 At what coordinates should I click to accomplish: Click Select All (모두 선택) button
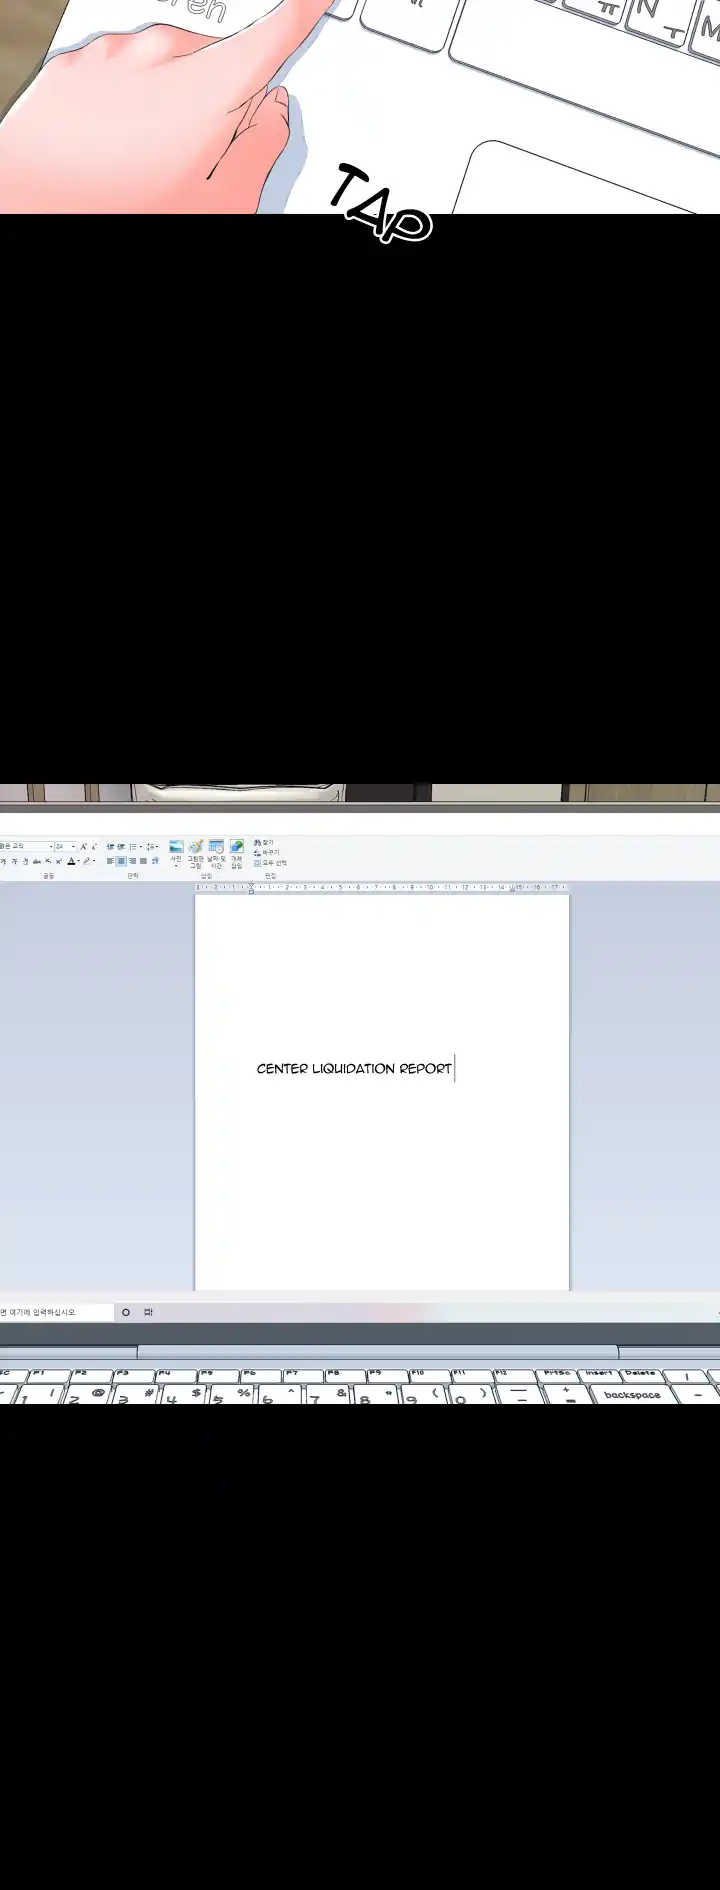(x=271, y=863)
